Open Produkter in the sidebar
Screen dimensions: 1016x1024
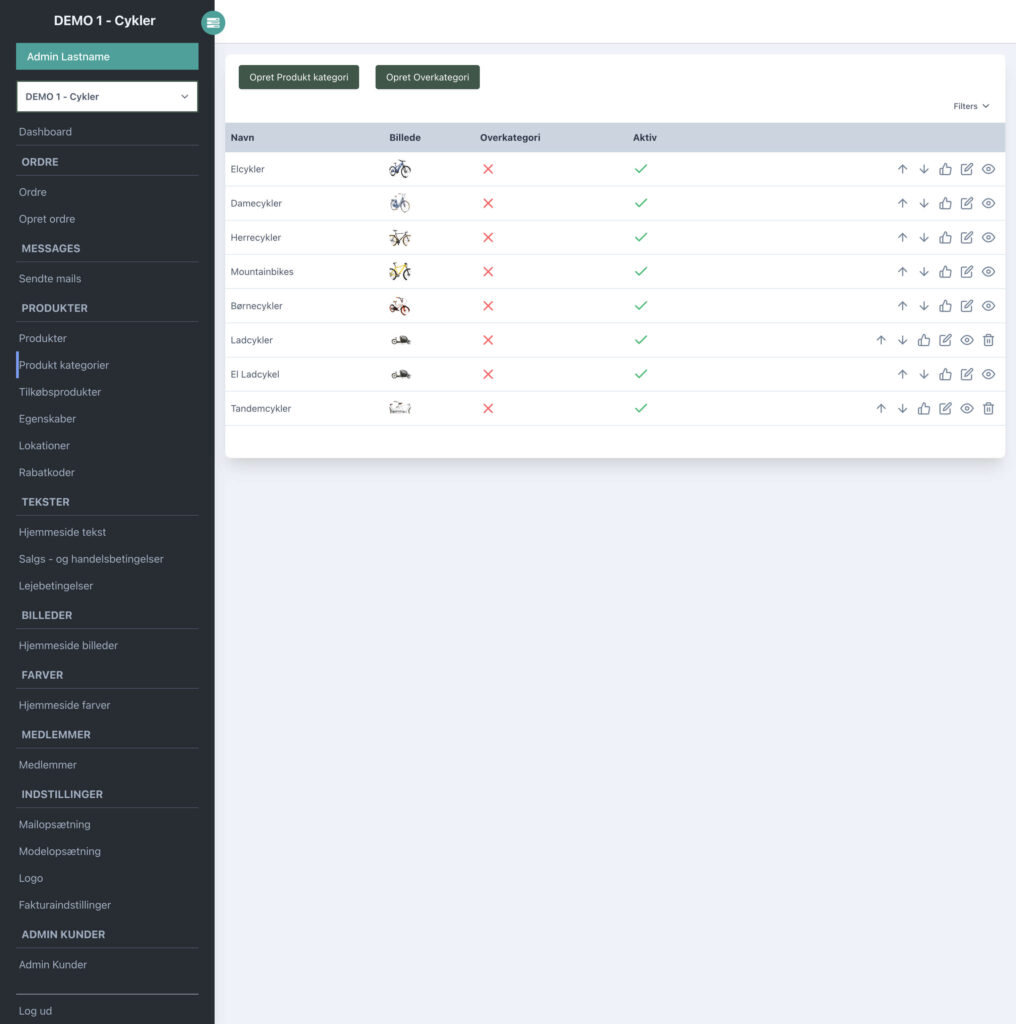(43, 338)
